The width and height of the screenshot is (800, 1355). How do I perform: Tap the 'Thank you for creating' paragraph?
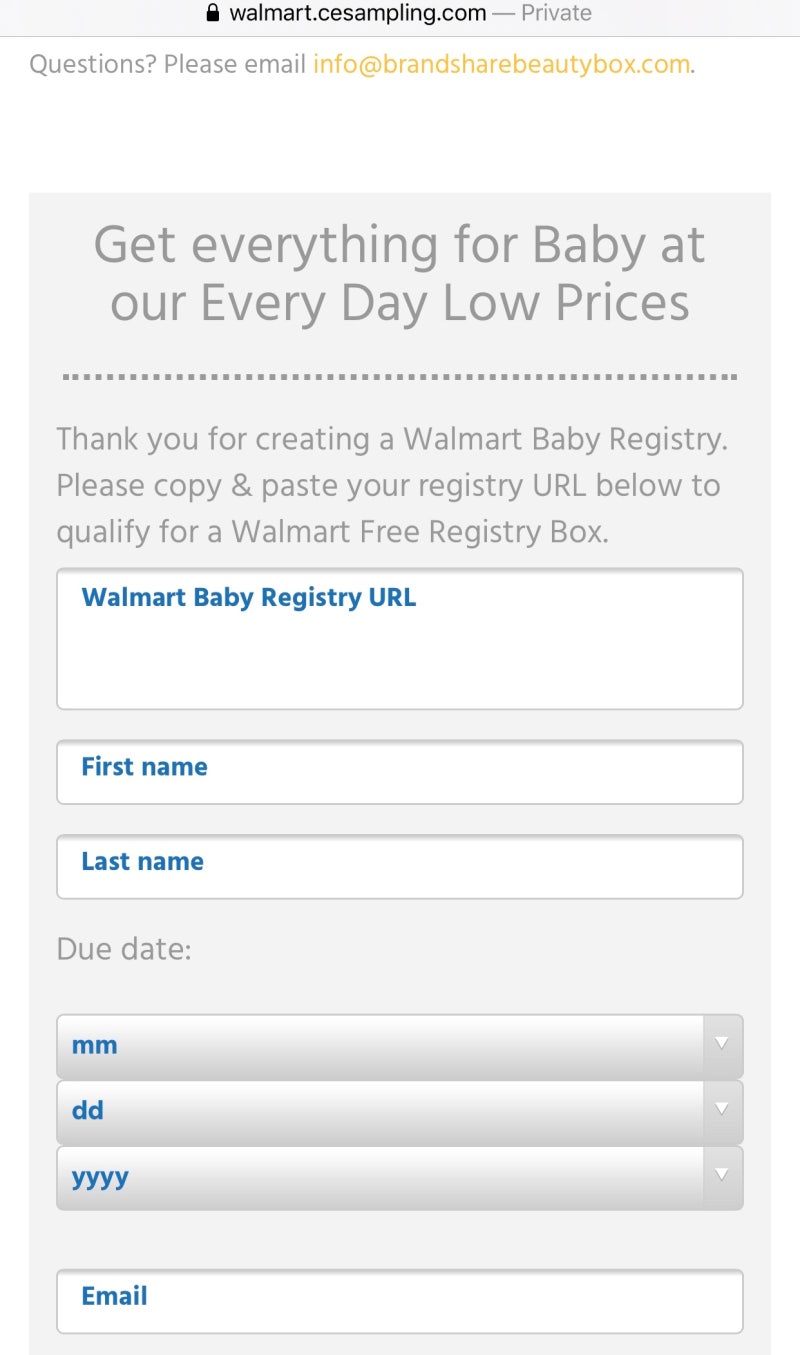coord(390,486)
